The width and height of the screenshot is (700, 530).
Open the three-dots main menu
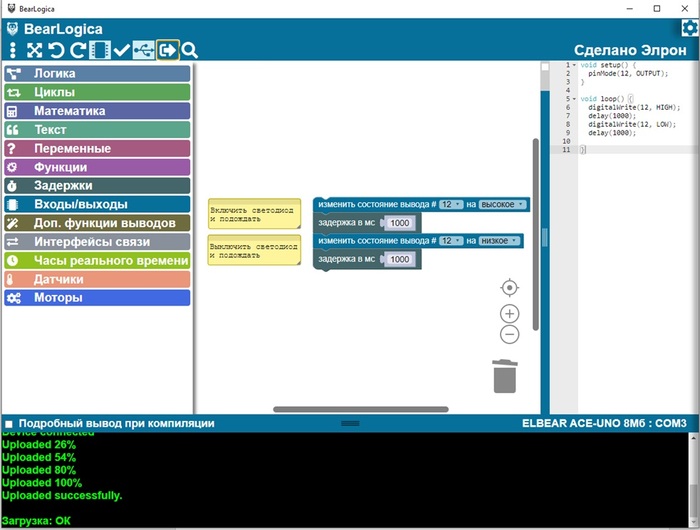click(x=13, y=50)
